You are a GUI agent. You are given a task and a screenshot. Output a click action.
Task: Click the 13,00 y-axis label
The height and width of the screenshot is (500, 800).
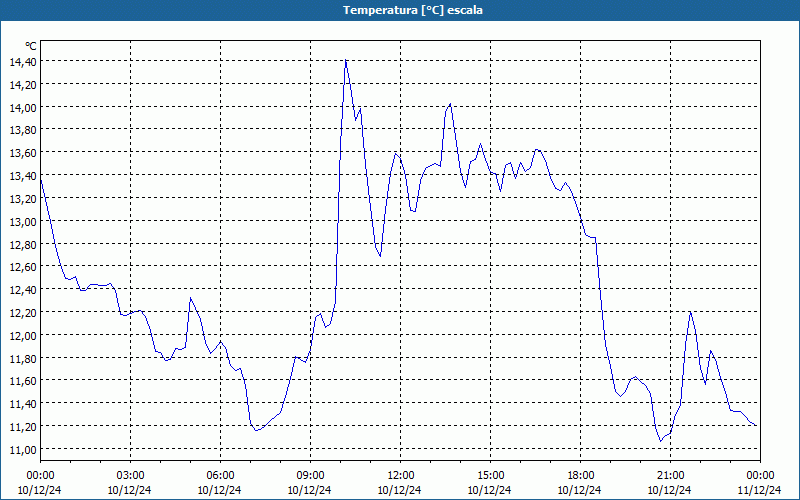coord(23,221)
